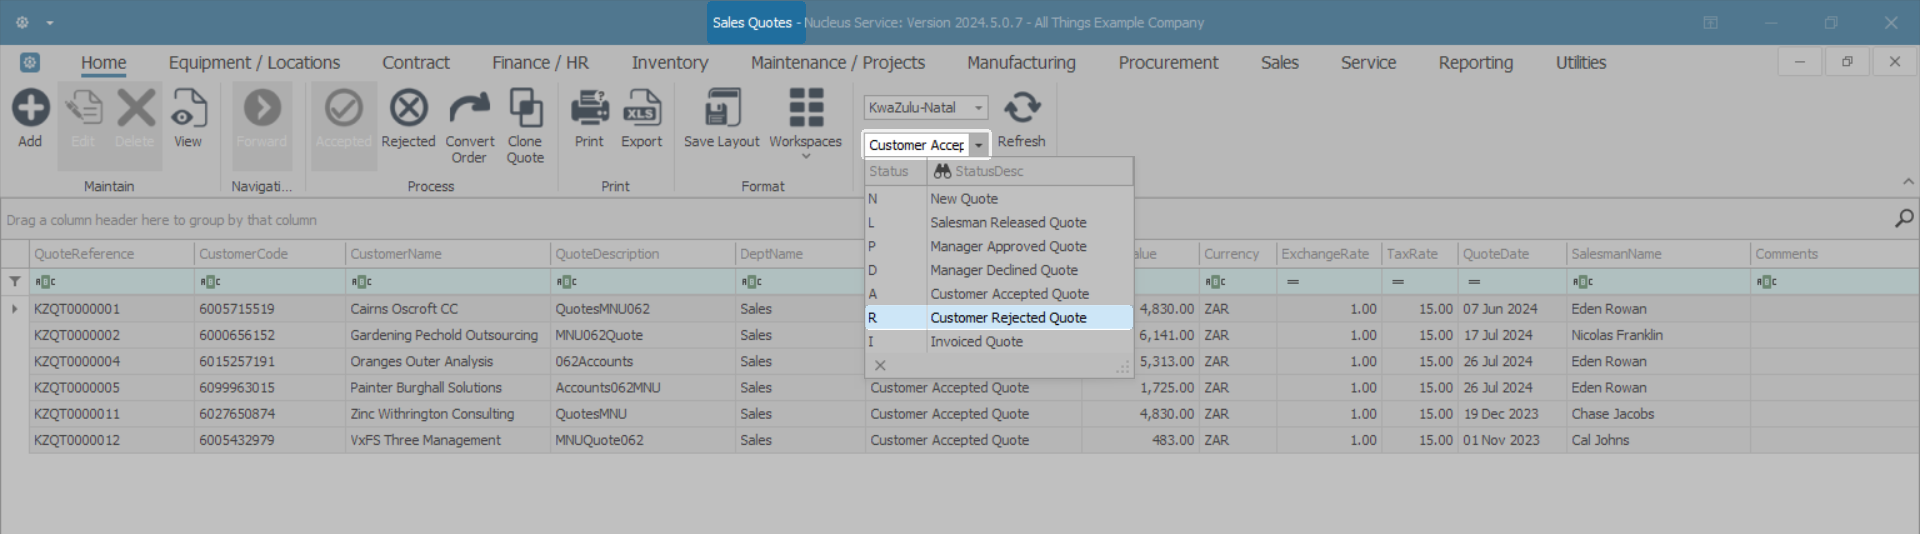Image resolution: width=1920 pixels, height=534 pixels.
Task: Open the Procurement ribbon tab
Action: point(1168,63)
